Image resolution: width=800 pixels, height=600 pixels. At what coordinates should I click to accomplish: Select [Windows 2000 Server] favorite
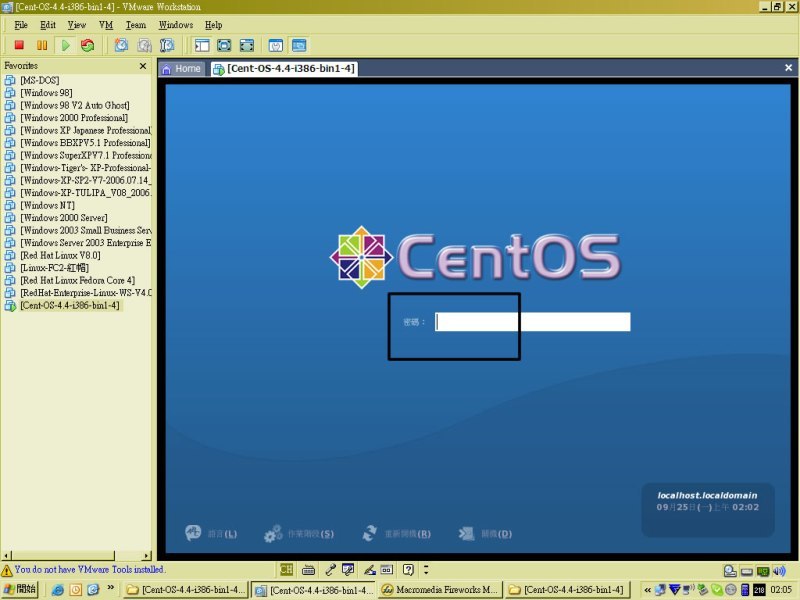(63, 217)
